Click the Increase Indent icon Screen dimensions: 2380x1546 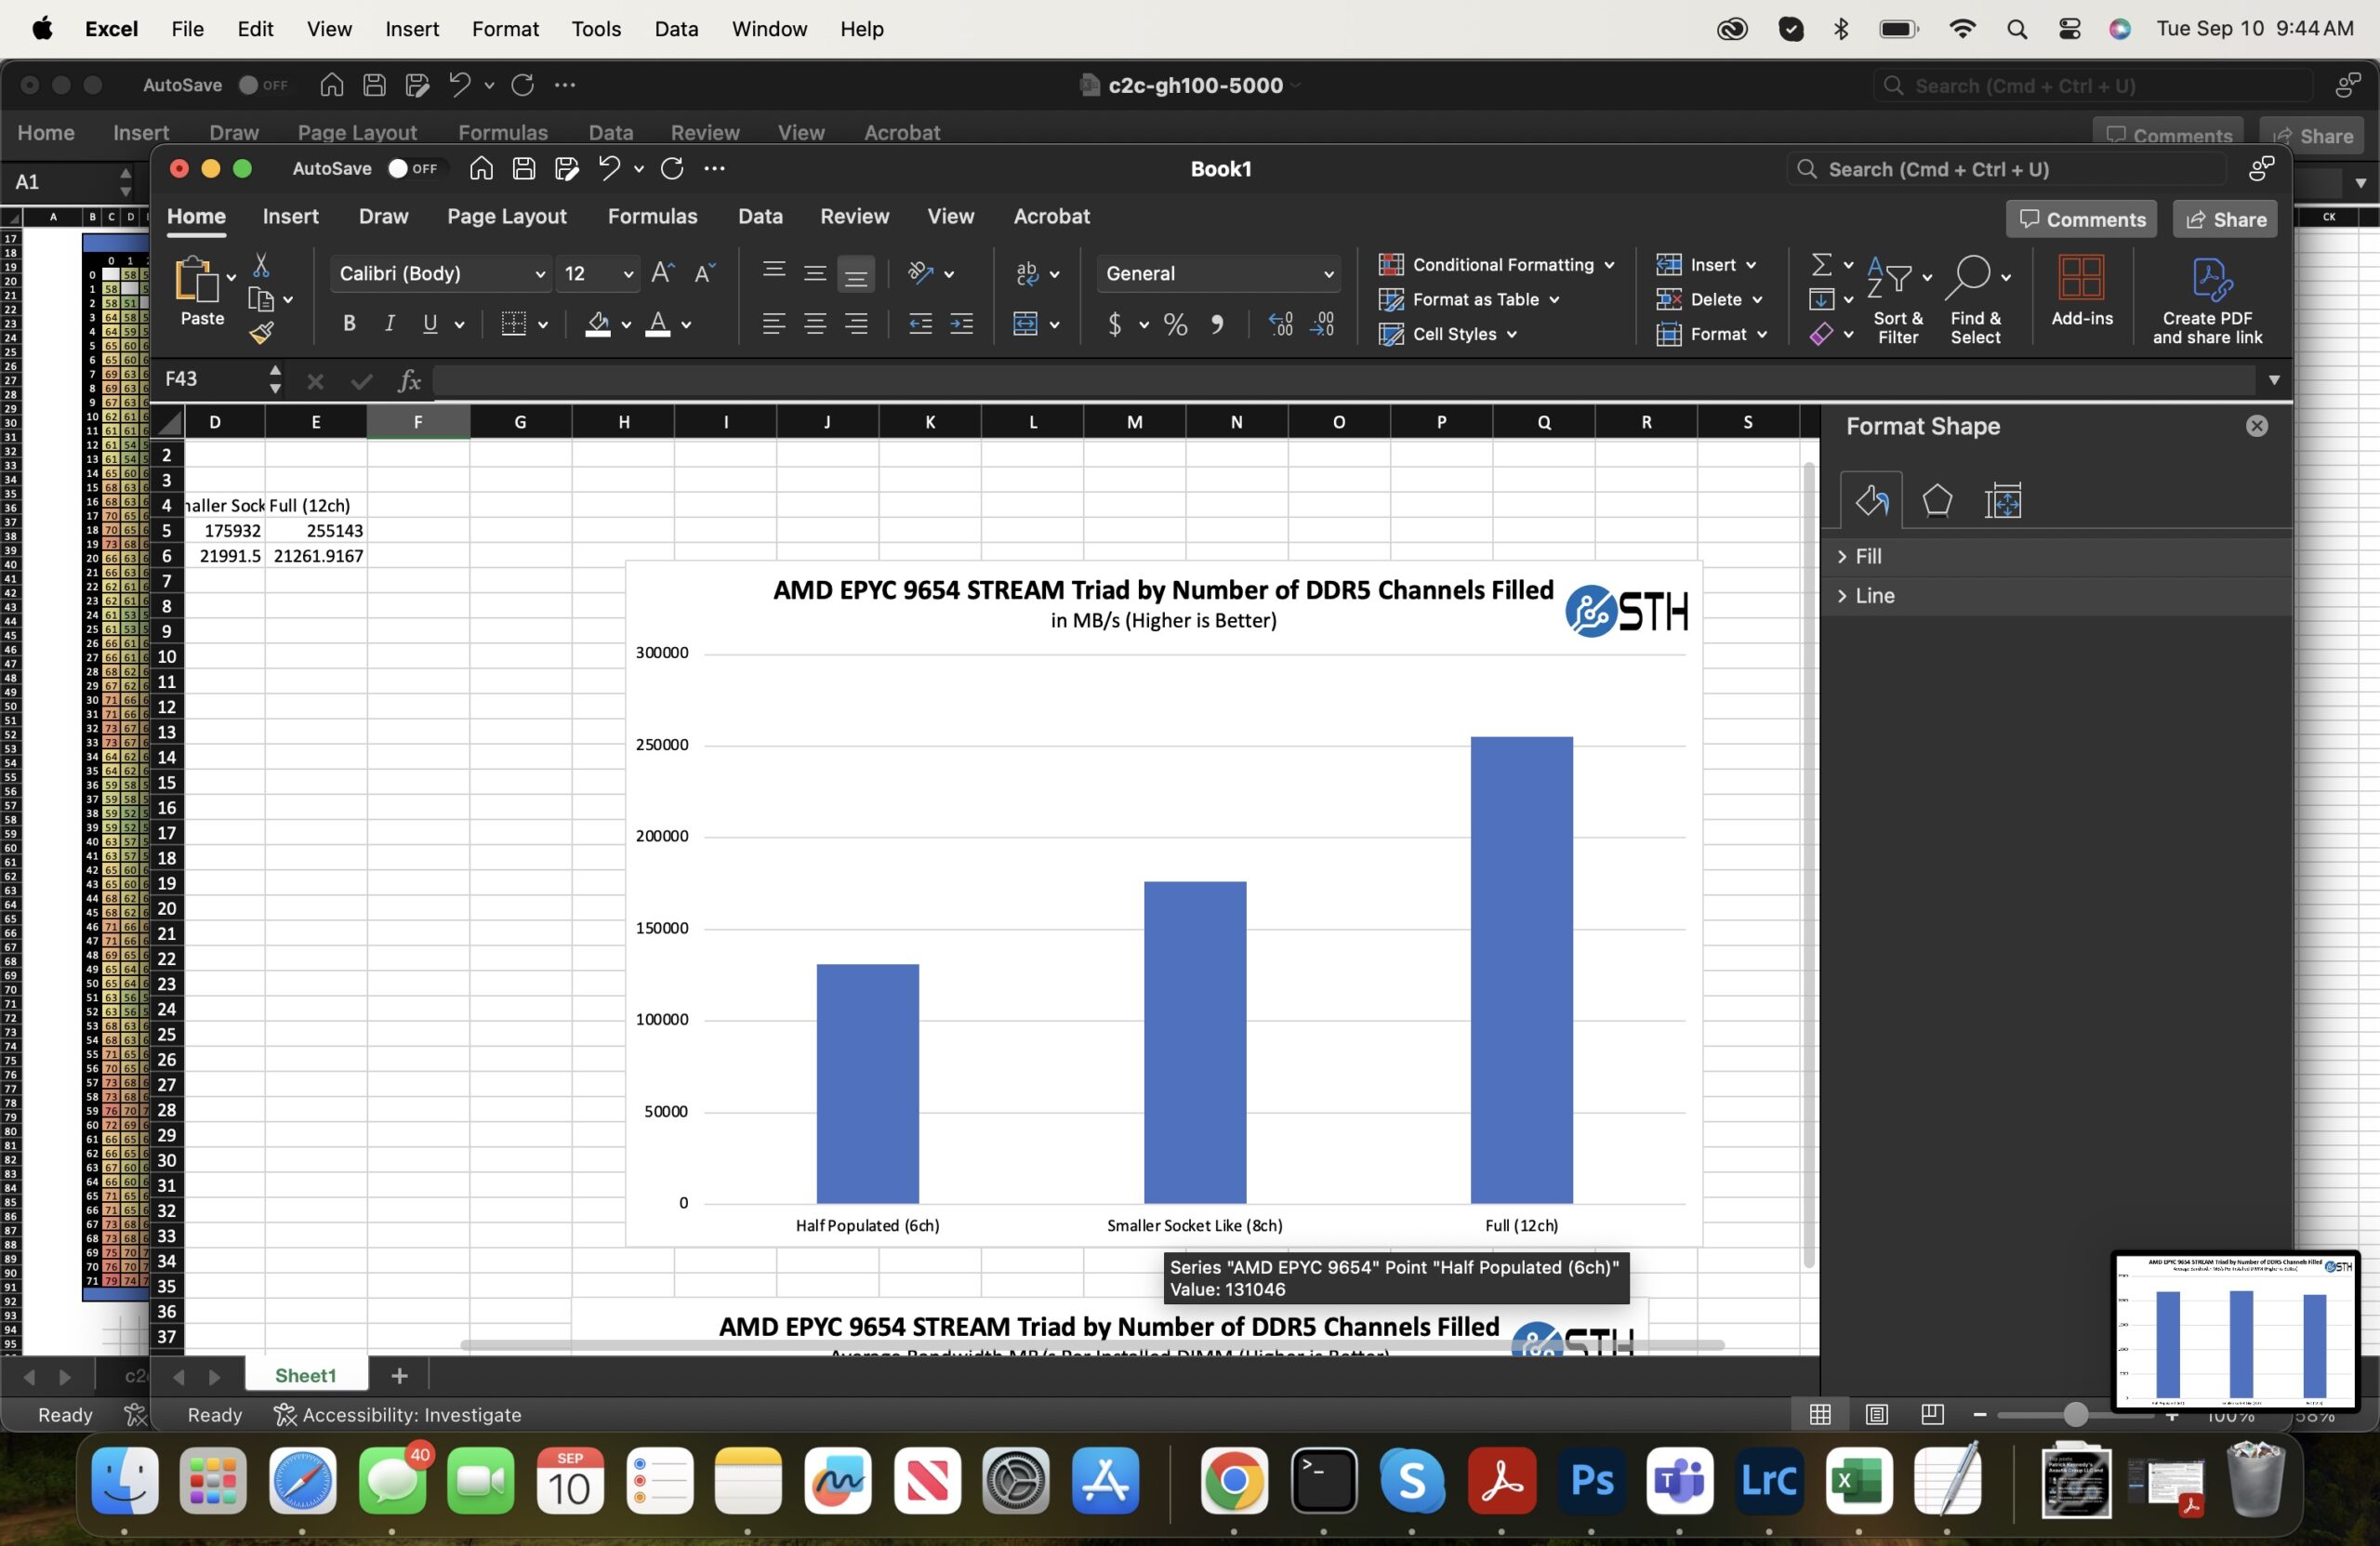(961, 324)
